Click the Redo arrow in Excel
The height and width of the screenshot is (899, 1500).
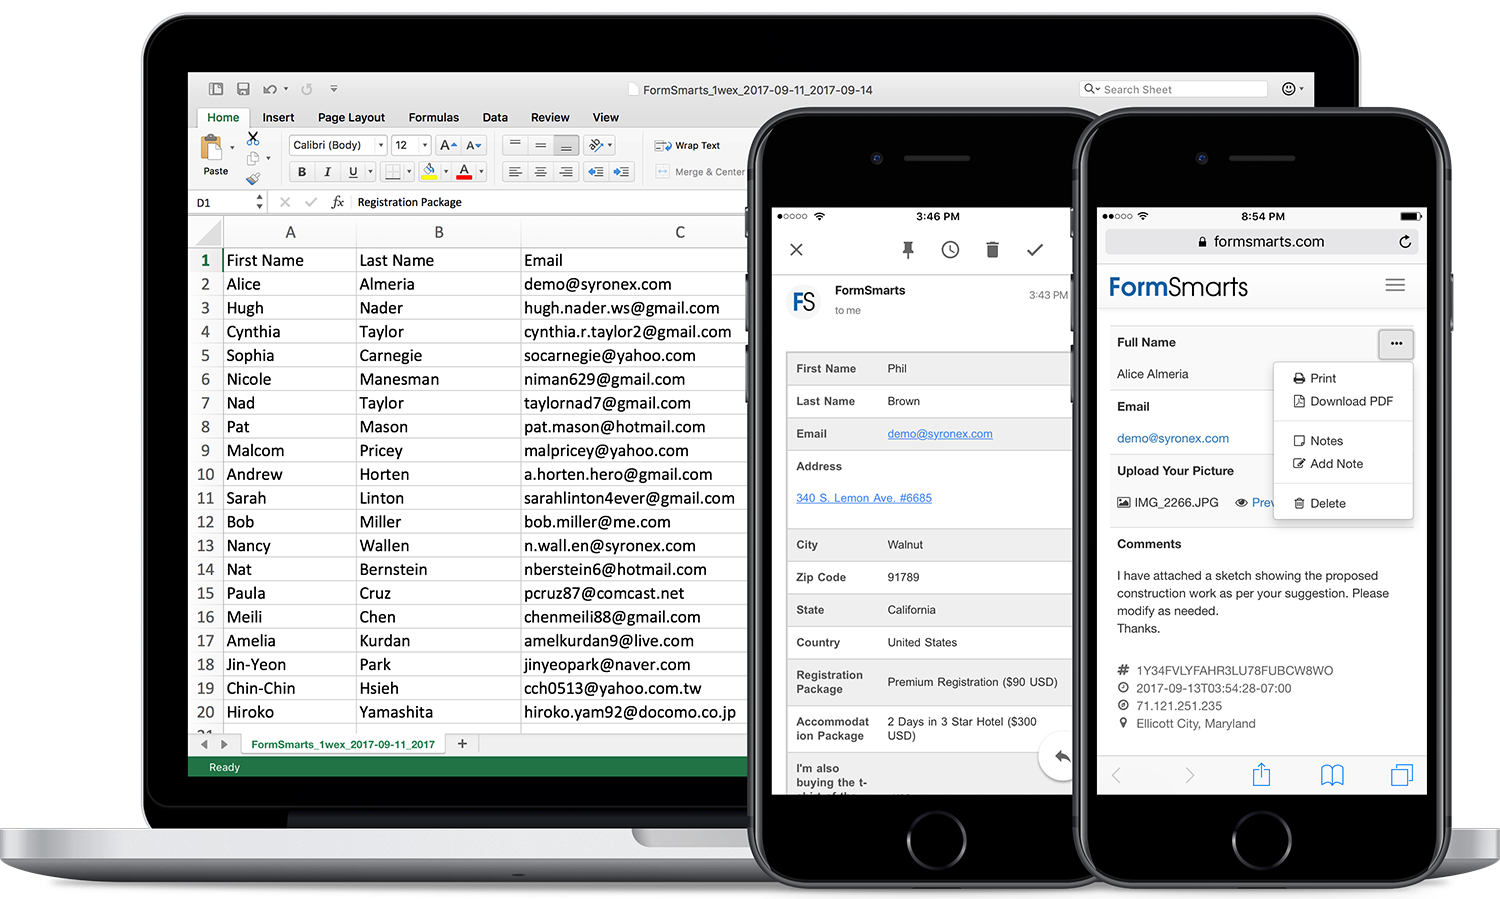tap(307, 89)
